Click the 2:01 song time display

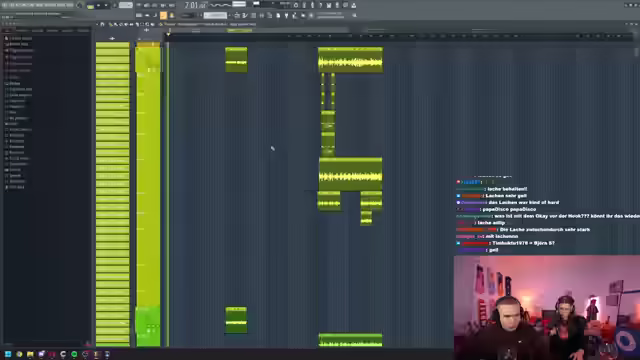[195, 5]
